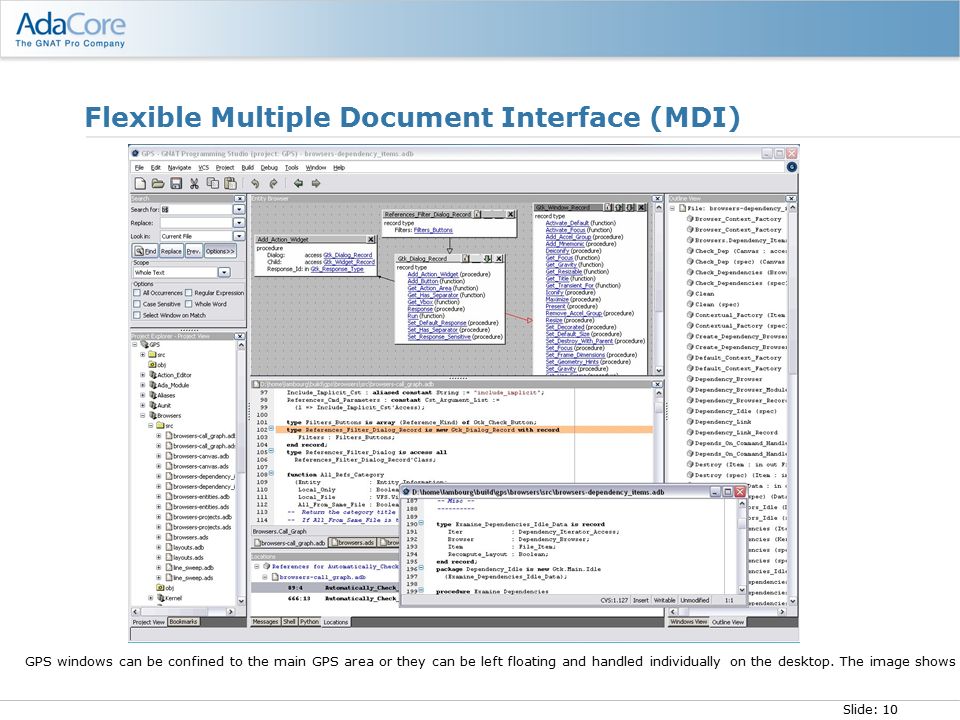Click the Replace button in Search panel

point(171,251)
